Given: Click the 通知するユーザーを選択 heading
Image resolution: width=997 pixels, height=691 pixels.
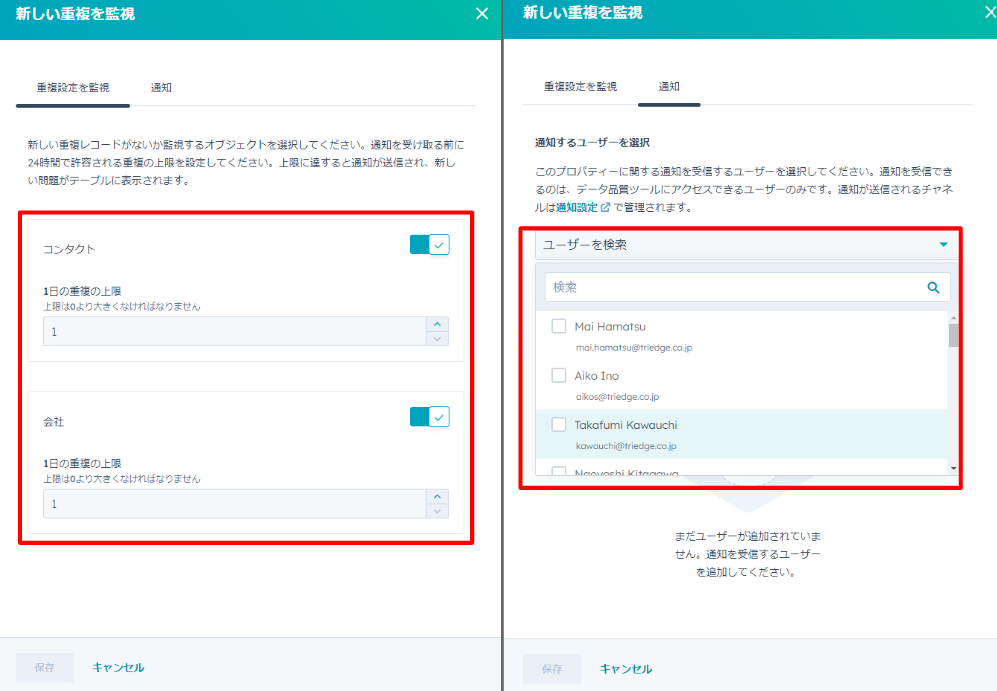Looking at the screenshot, I should pyautogui.click(x=592, y=142).
